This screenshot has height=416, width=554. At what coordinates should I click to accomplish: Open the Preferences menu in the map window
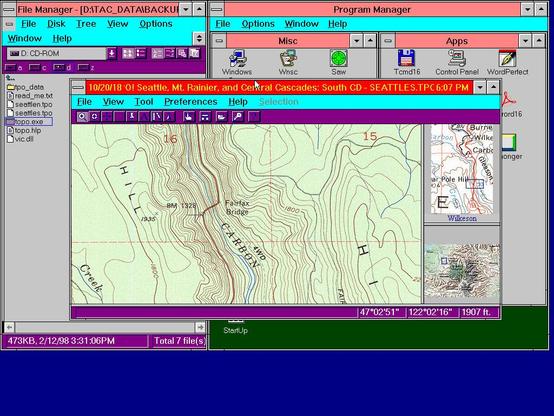(x=190, y=102)
